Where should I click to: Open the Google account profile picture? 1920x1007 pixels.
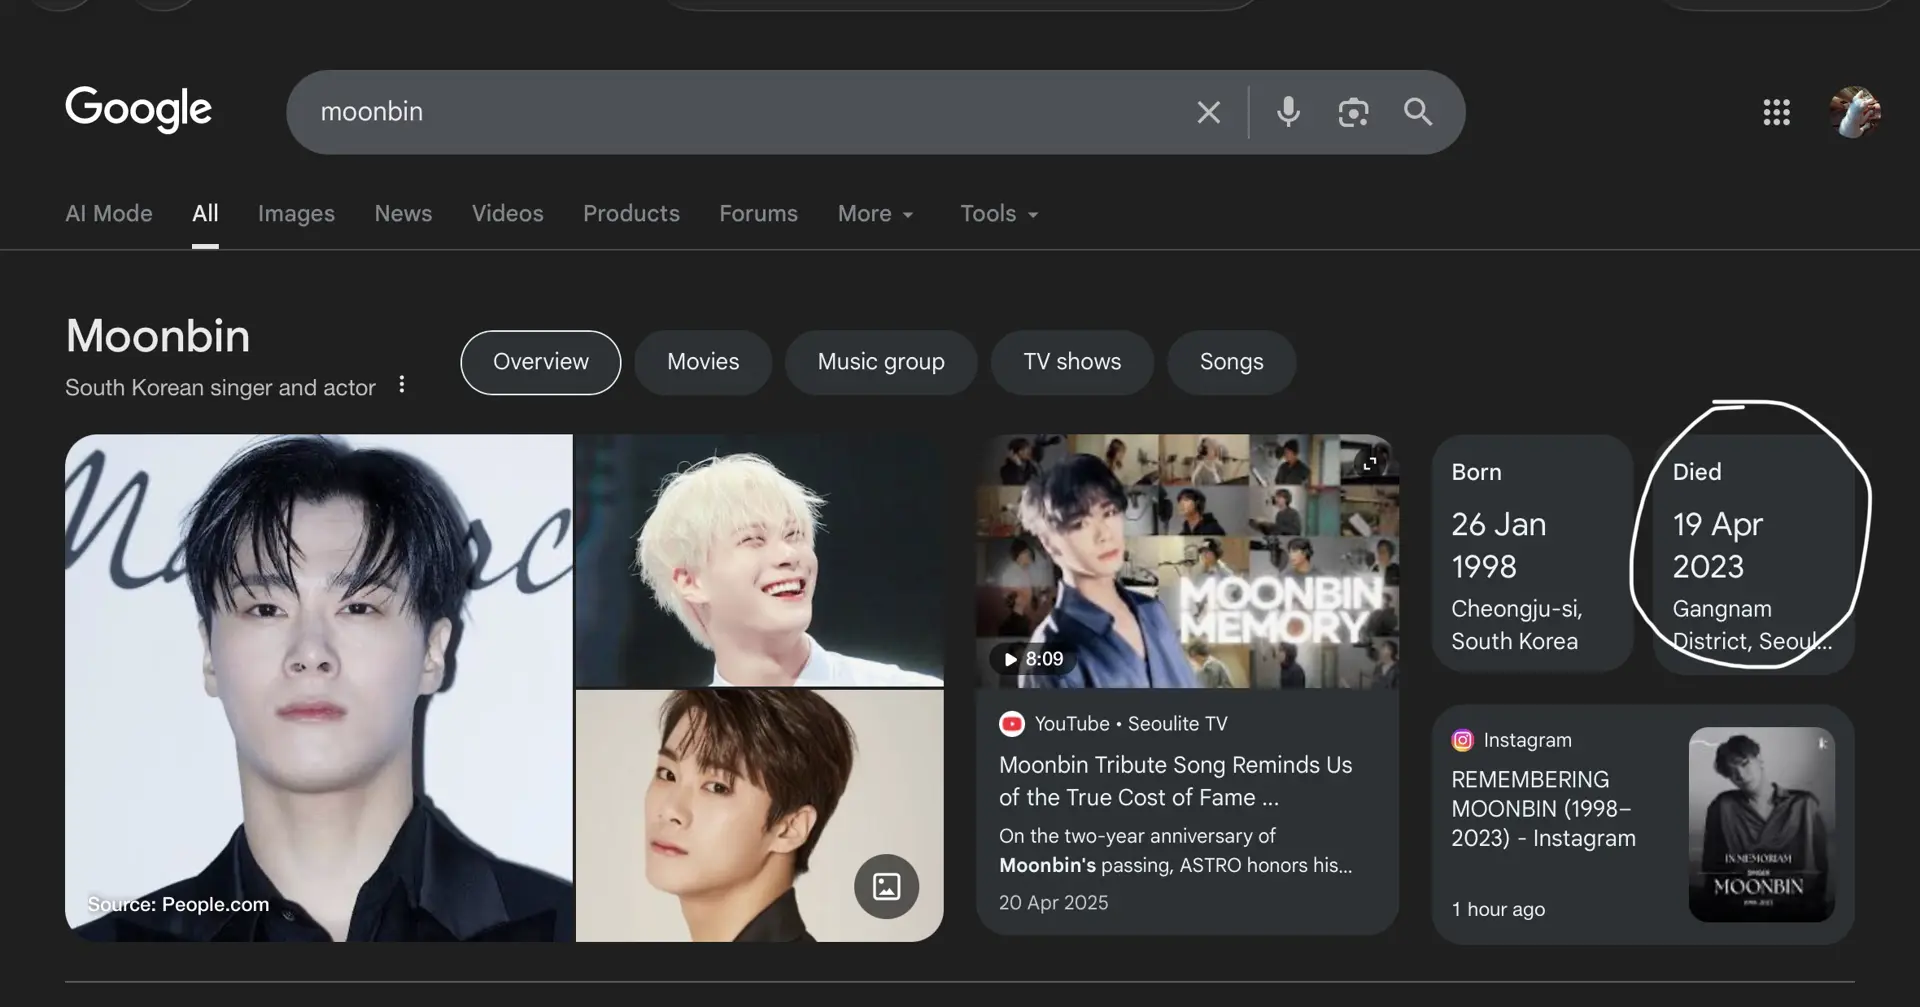pos(1855,112)
